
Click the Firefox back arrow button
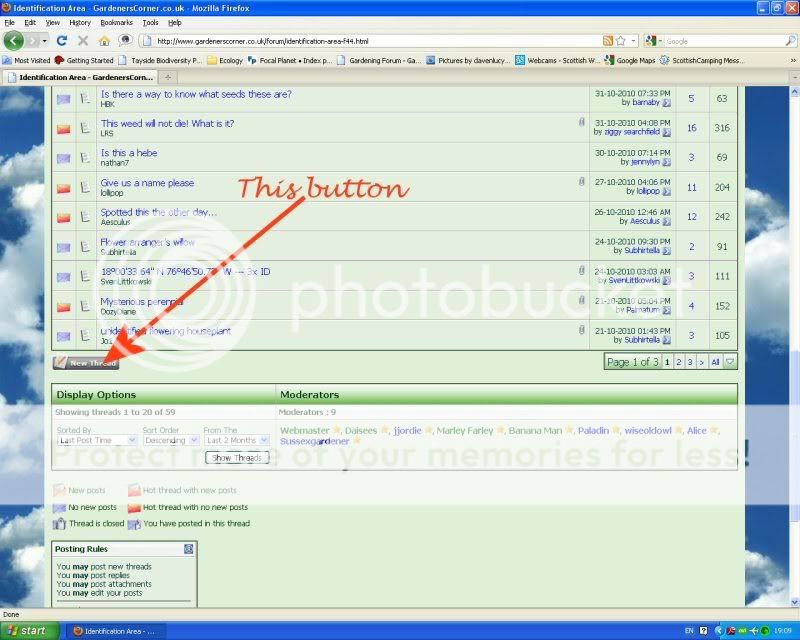[x=14, y=41]
